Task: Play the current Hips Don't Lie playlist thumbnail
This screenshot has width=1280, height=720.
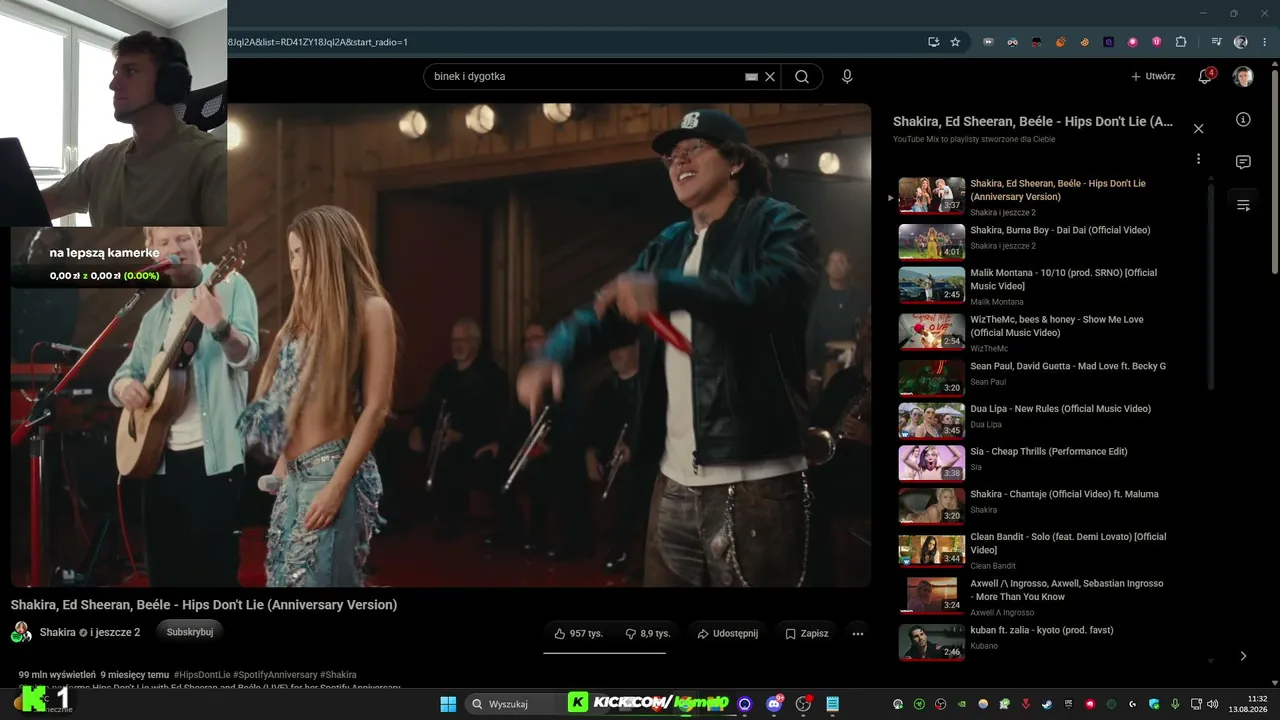Action: point(932,195)
